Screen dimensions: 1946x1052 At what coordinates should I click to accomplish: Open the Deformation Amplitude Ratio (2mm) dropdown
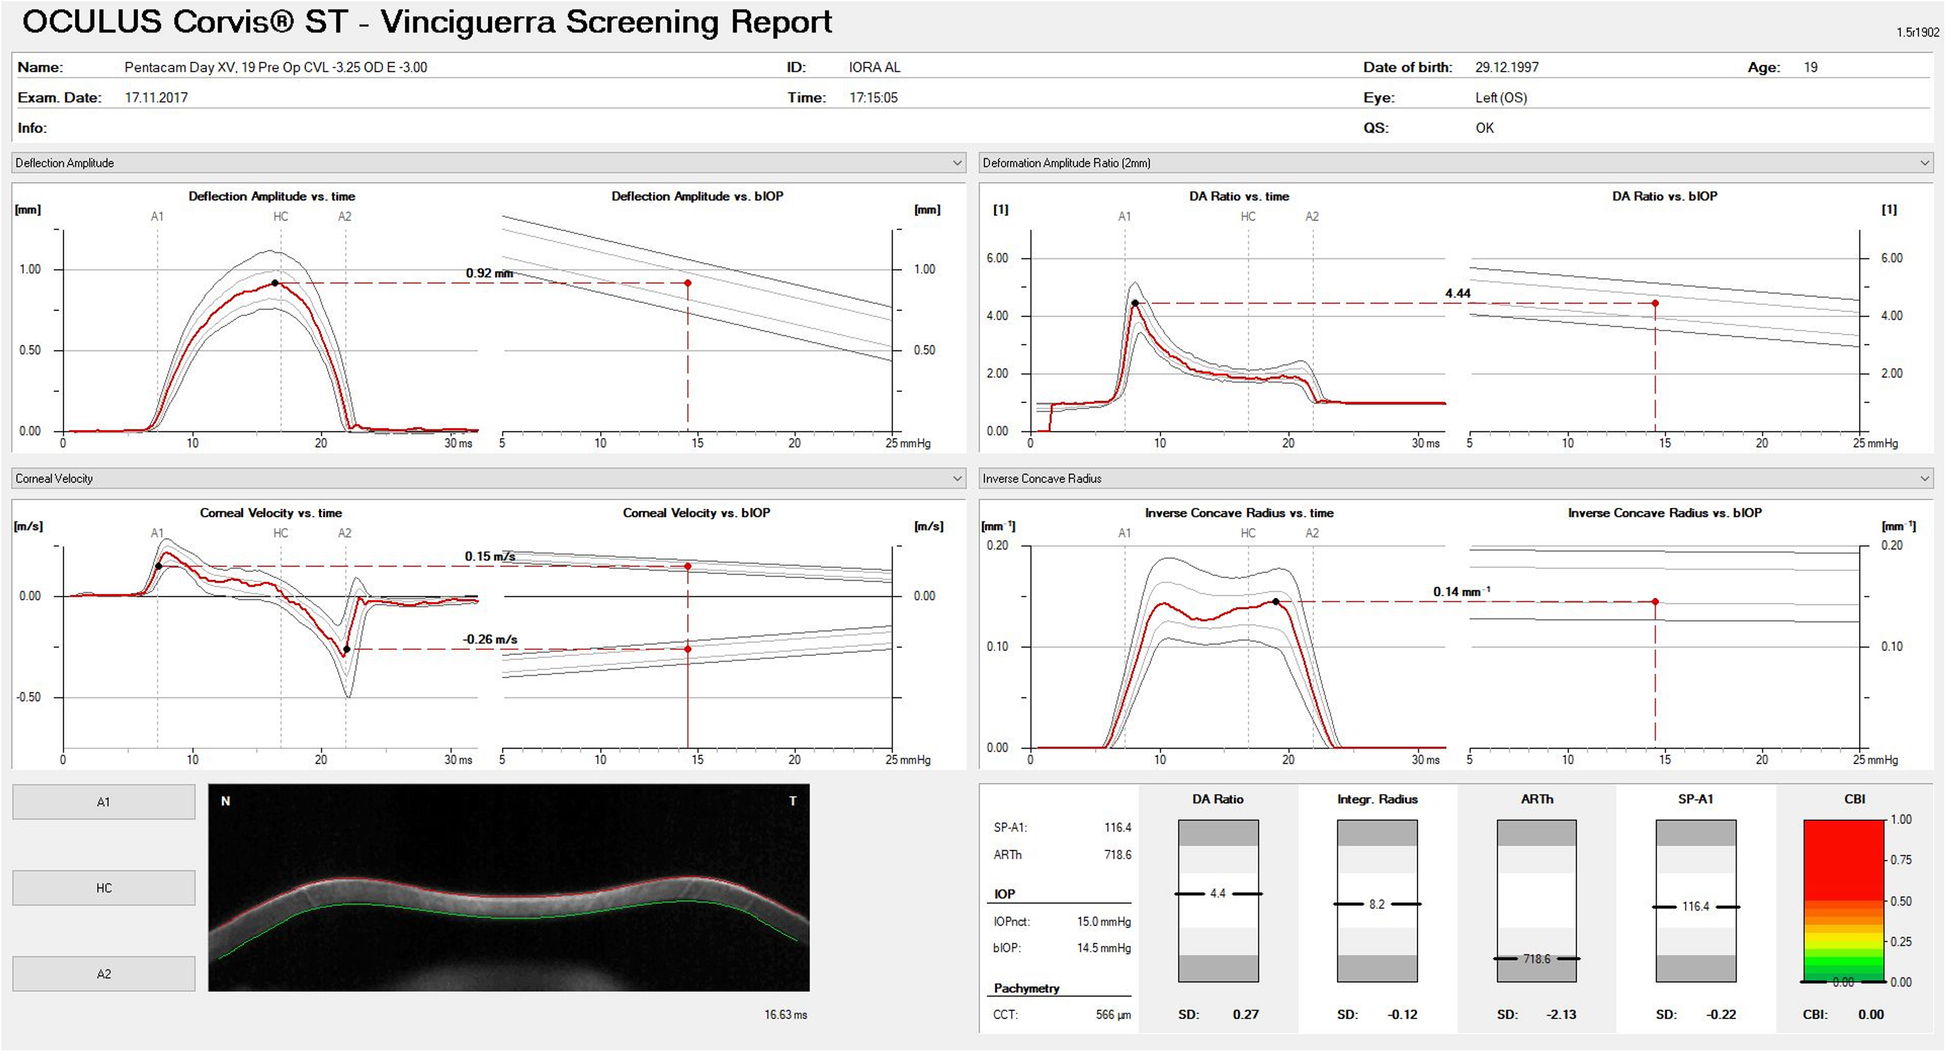coord(1456,163)
